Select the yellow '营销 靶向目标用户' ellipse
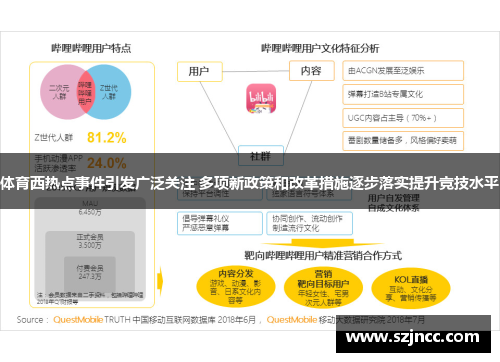Image resolution: width=500 pixels, height=362 pixels. [x=323, y=287]
